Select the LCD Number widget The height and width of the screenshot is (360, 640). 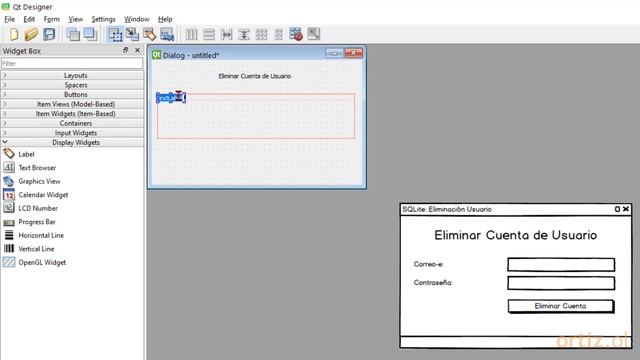pos(38,208)
